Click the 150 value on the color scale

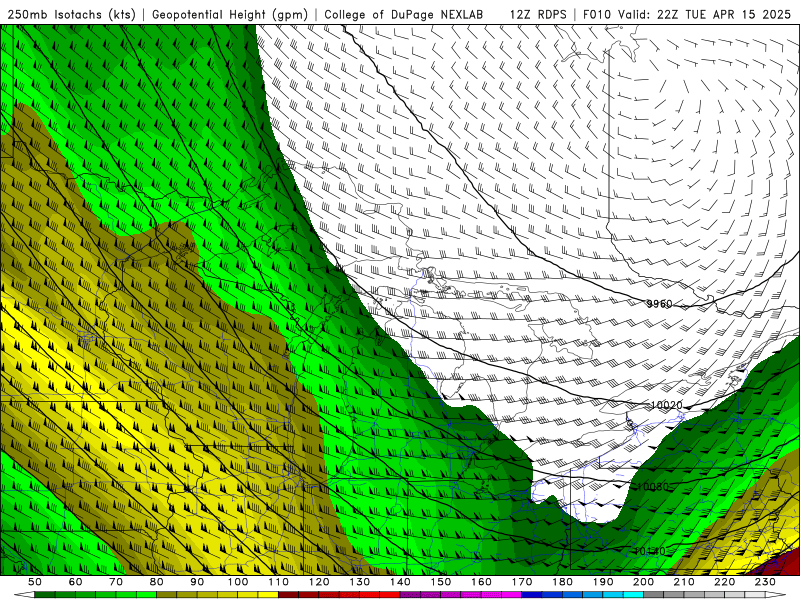click(x=441, y=582)
